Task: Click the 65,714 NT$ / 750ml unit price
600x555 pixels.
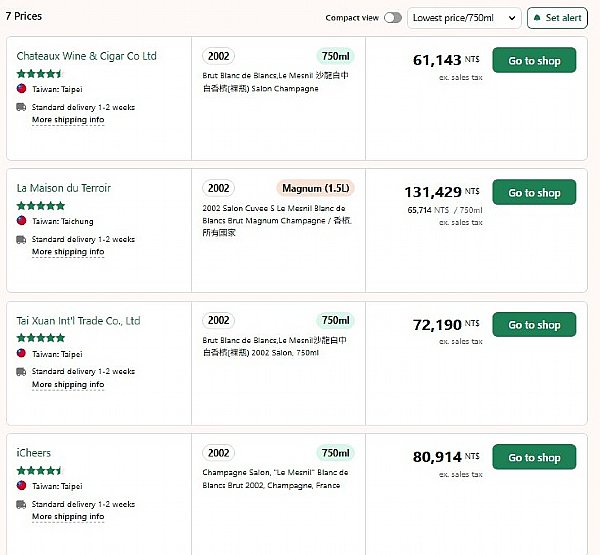Action: [445, 210]
